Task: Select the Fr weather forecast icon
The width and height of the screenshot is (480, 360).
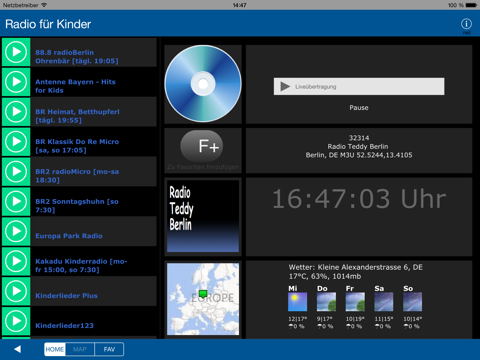Action: tap(355, 302)
